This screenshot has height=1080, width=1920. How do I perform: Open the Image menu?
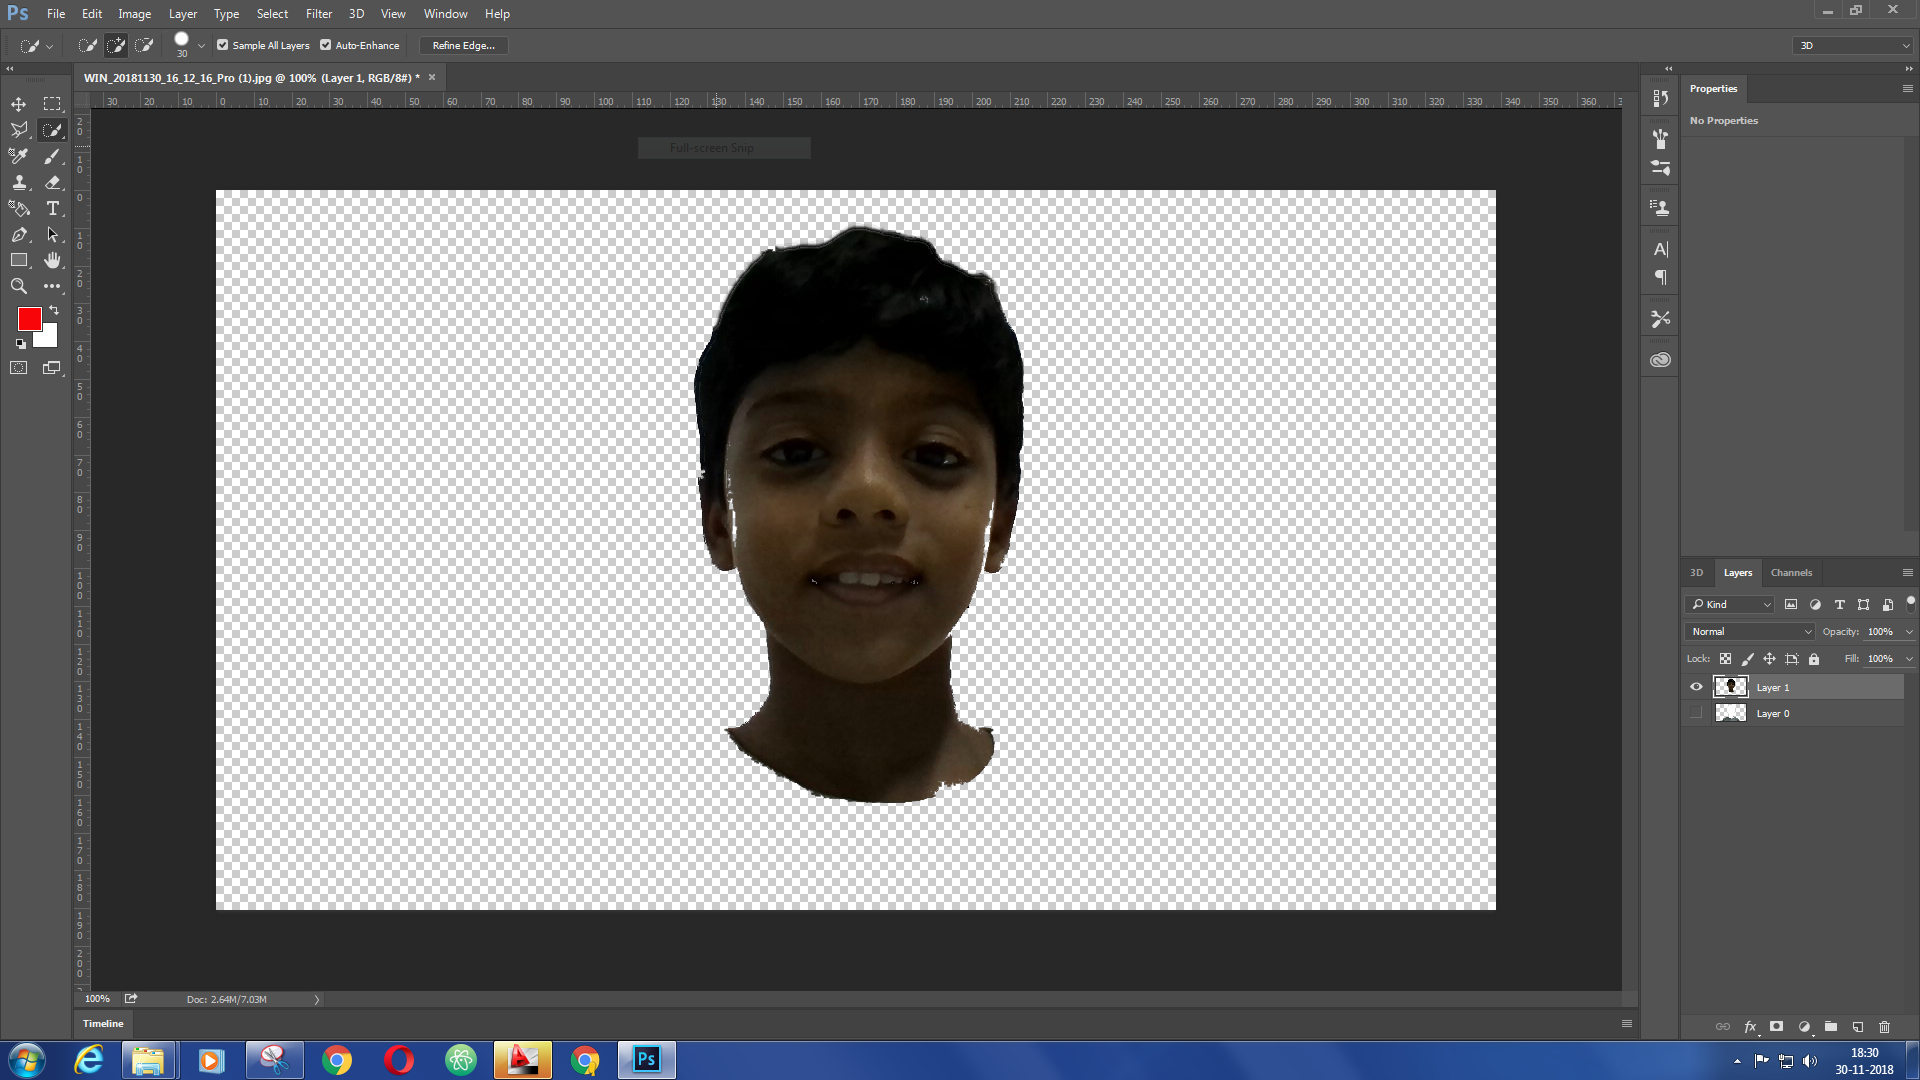pyautogui.click(x=134, y=14)
